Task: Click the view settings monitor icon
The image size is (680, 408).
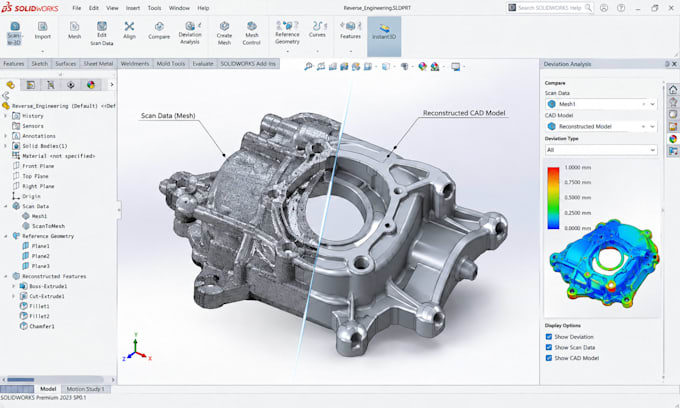Action: coord(455,66)
